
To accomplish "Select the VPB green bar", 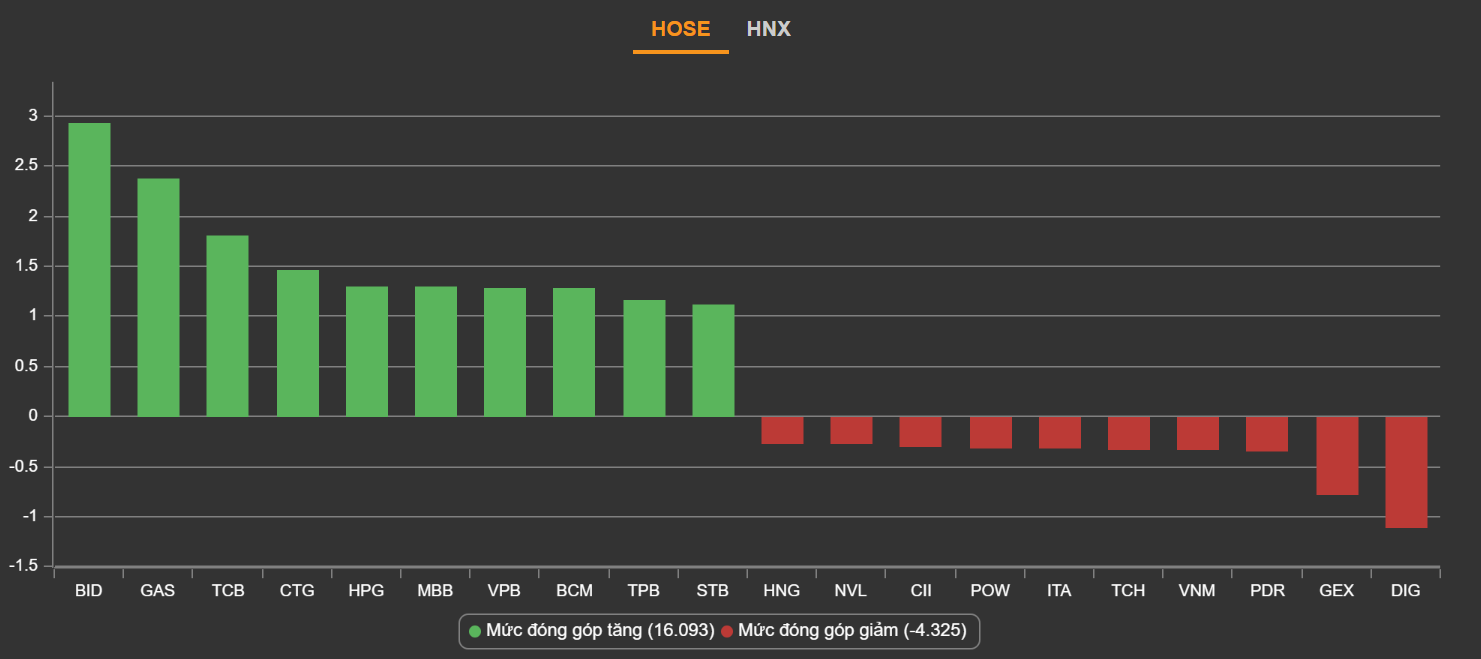I will click(x=505, y=352).
